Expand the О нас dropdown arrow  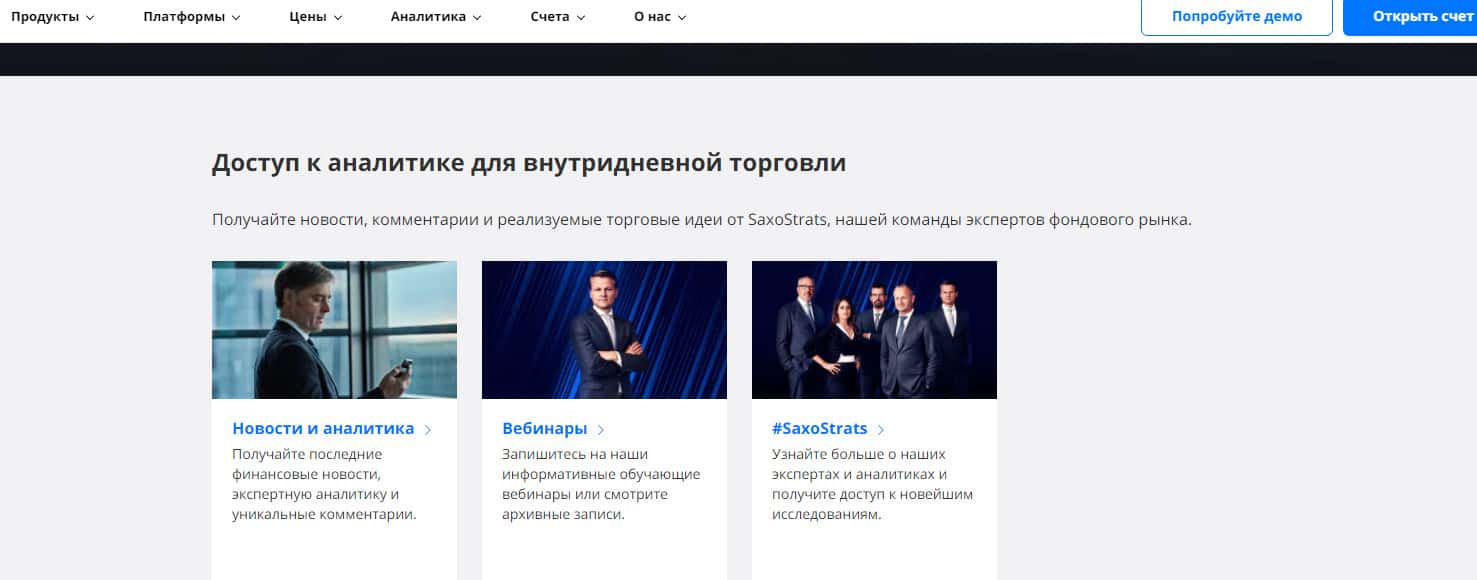682,18
